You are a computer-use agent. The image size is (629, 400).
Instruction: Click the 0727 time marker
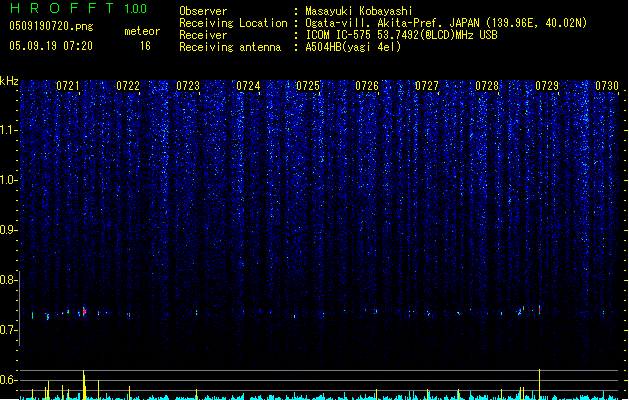427,86
